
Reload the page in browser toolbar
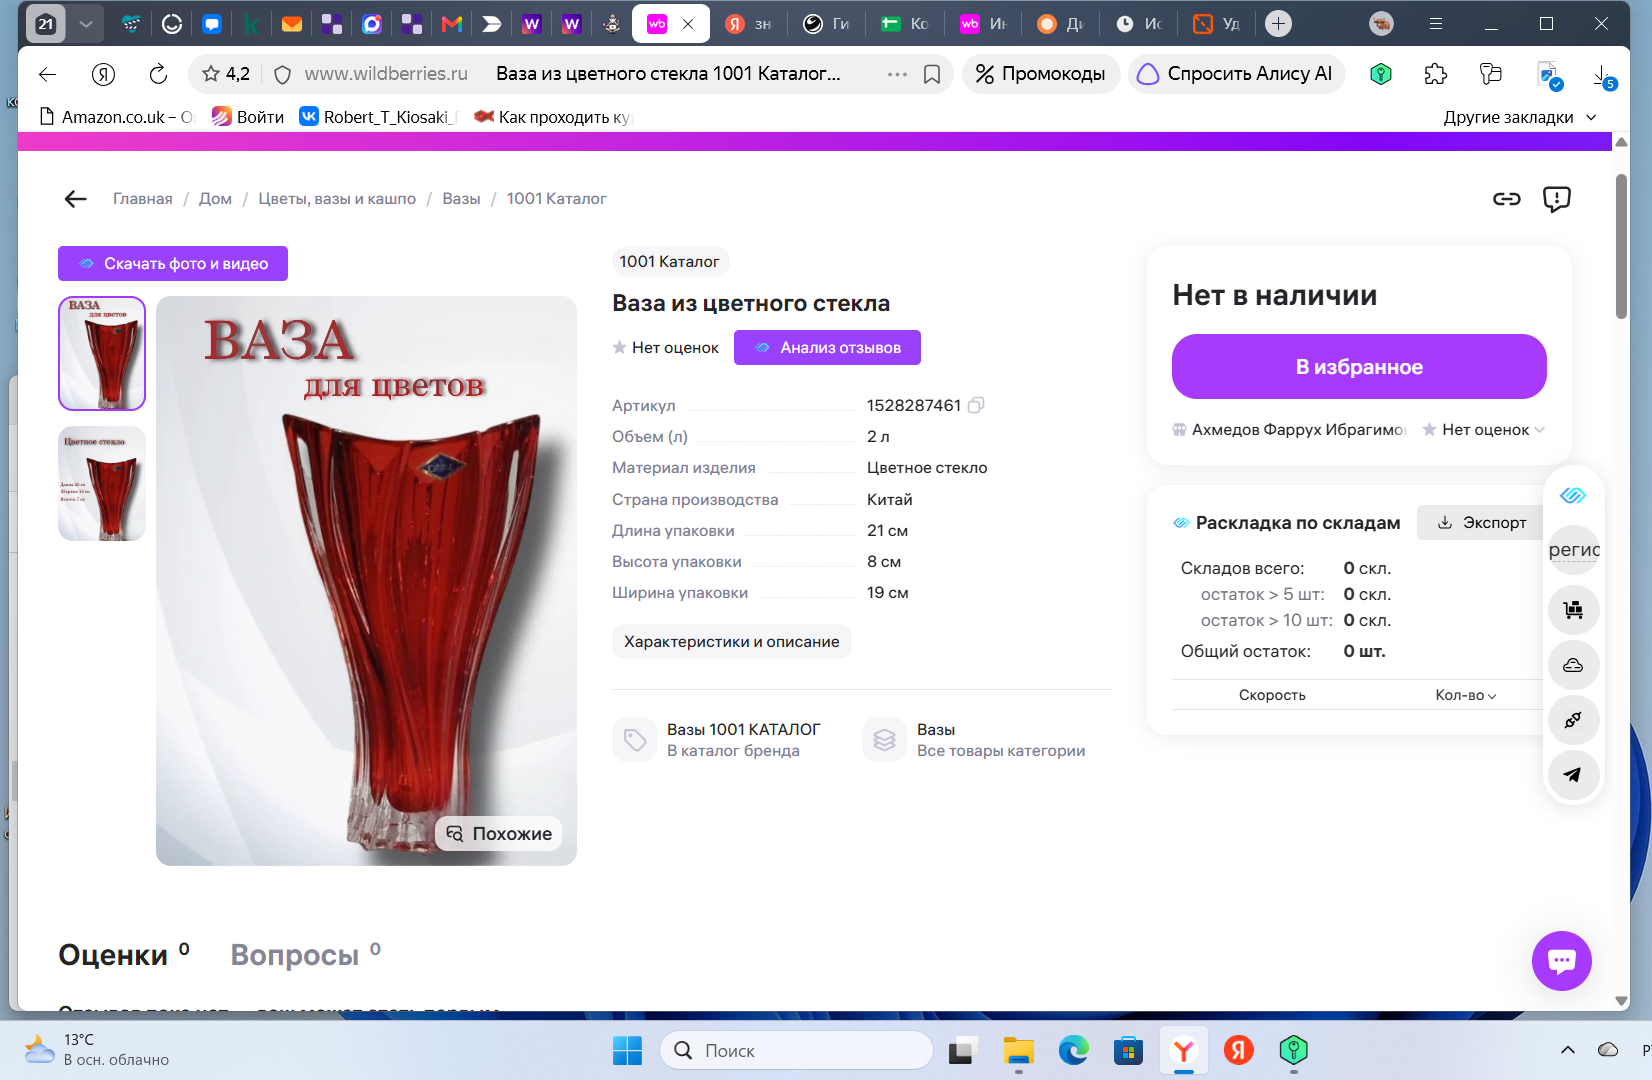pyautogui.click(x=158, y=74)
